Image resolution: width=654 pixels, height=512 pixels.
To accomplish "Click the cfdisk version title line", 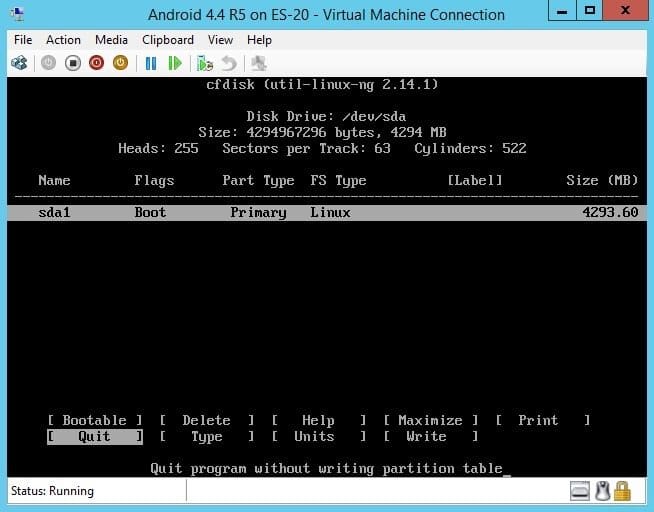I will (322, 85).
